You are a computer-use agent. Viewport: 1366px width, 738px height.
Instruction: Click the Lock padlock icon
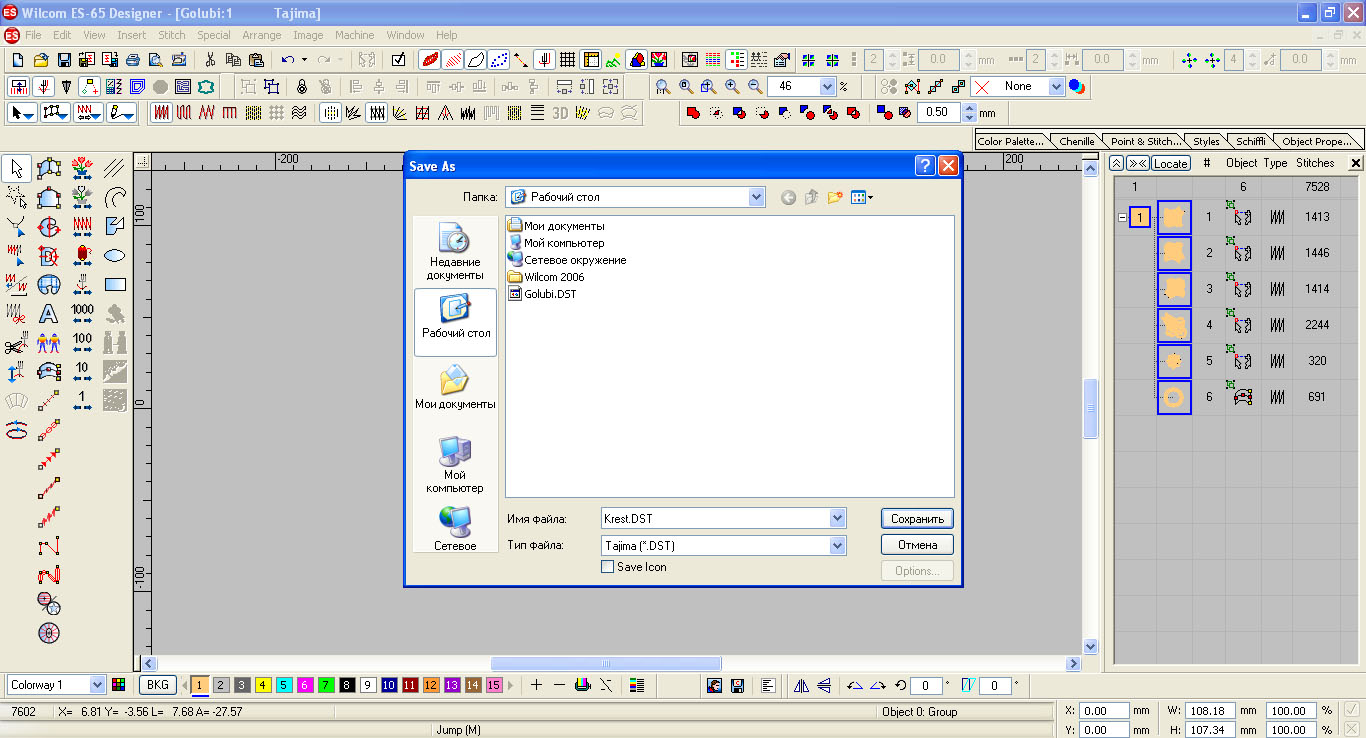tap(302, 87)
